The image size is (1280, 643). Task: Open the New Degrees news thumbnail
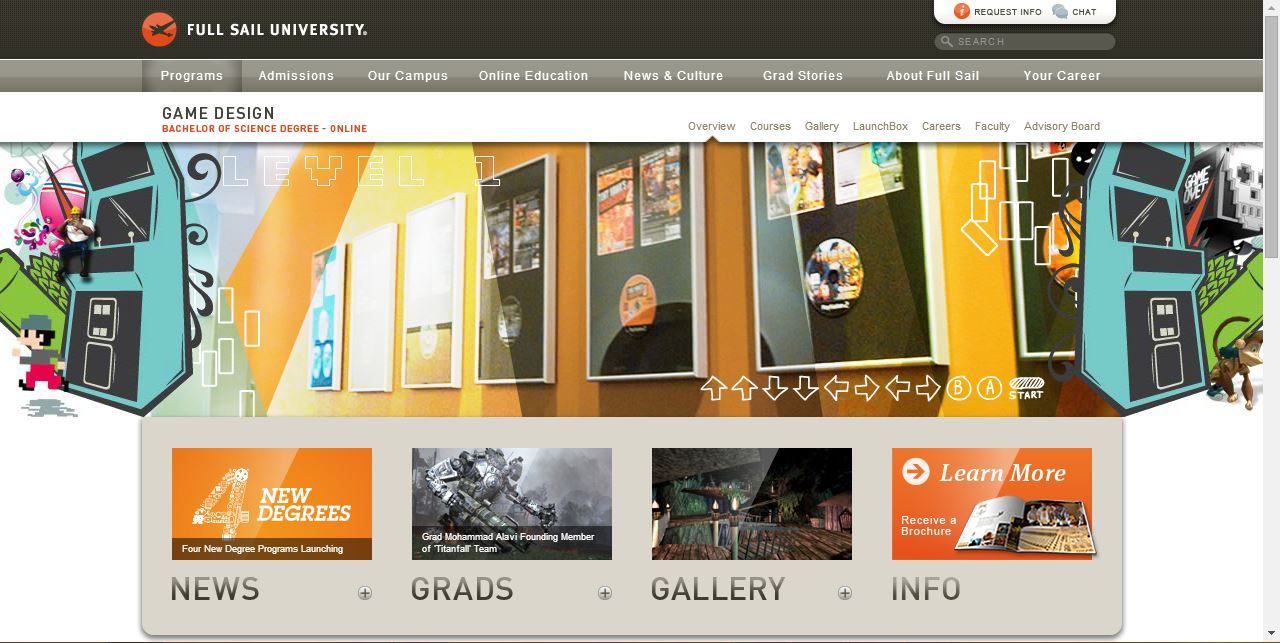[272, 504]
